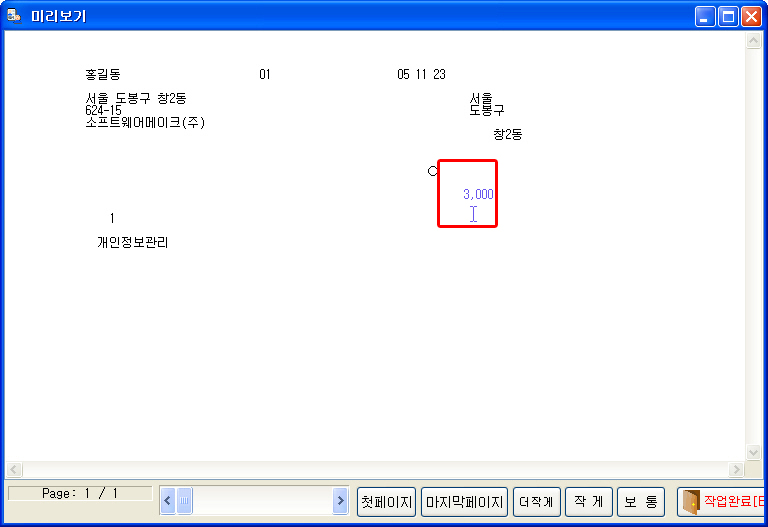This screenshot has width=768, height=527.
Task: Click the door icon on 작업완료
Action: pos(691,502)
